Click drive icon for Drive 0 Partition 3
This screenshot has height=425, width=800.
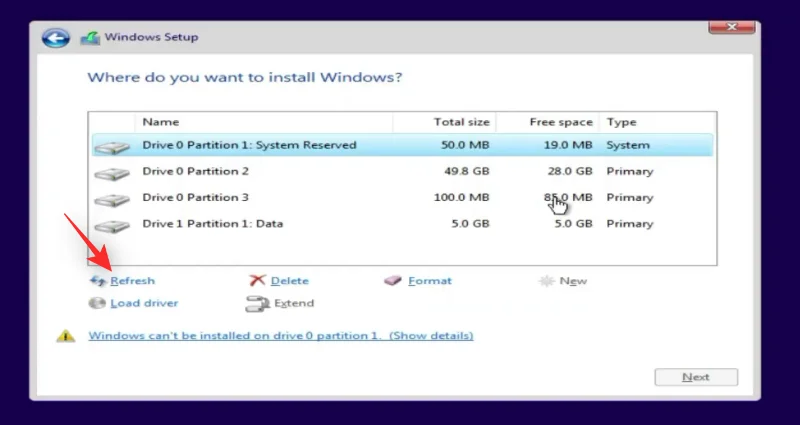112,199
